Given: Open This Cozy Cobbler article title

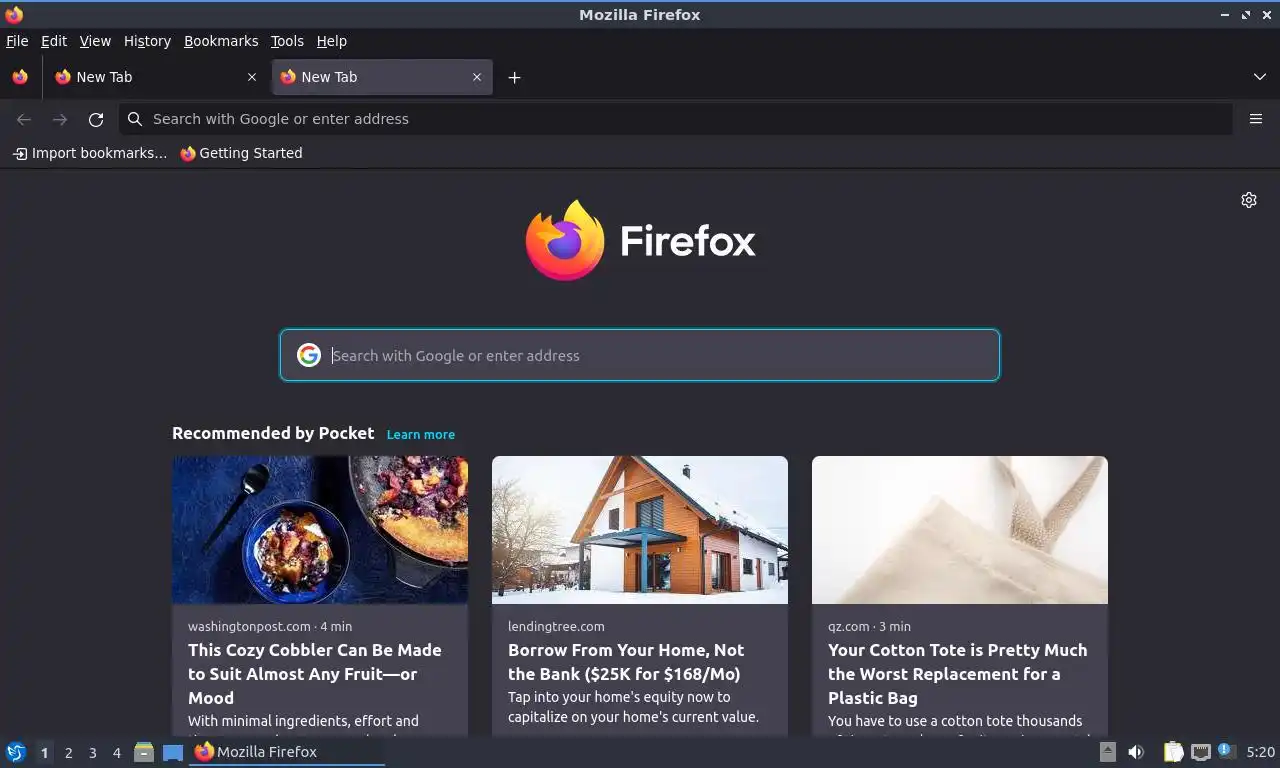Looking at the screenshot, I should point(315,674).
